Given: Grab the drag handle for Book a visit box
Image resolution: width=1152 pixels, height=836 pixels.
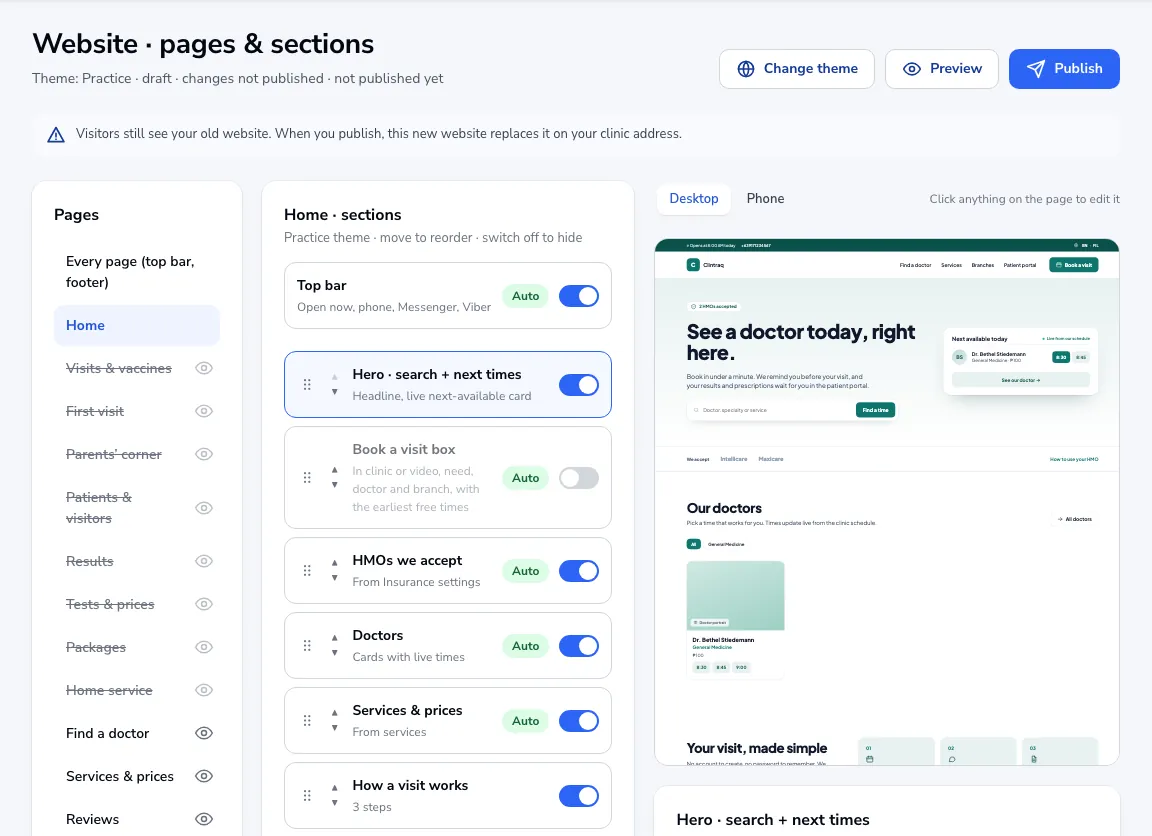Looking at the screenshot, I should pyautogui.click(x=307, y=478).
